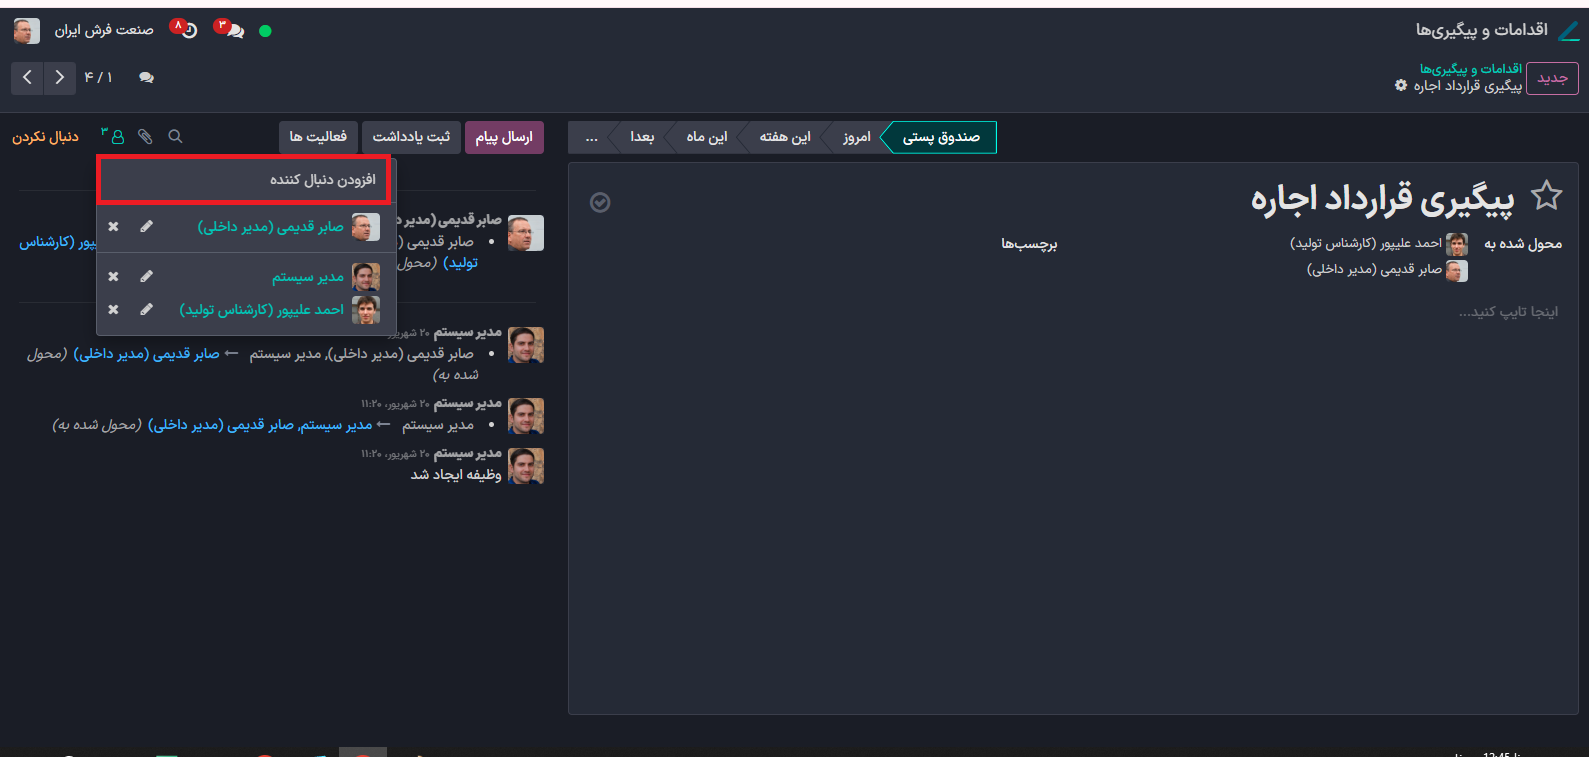
Task: Expand the followers list icon with count
Action: pos(114,136)
